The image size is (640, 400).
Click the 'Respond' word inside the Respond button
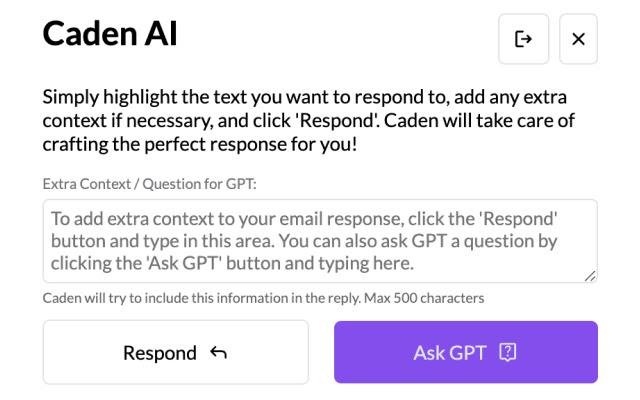point(160,352)
